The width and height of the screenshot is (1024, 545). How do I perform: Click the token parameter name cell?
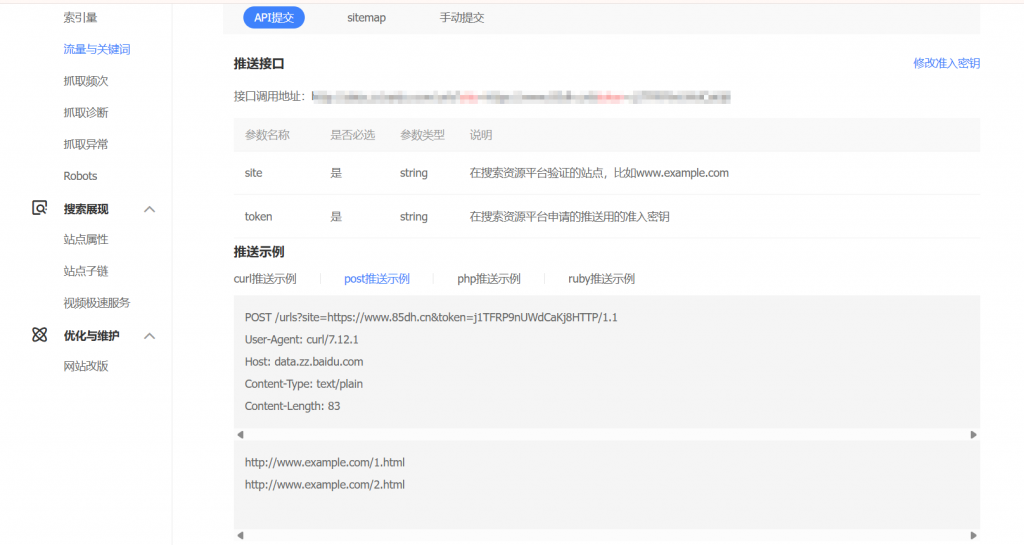coord(259,217)
